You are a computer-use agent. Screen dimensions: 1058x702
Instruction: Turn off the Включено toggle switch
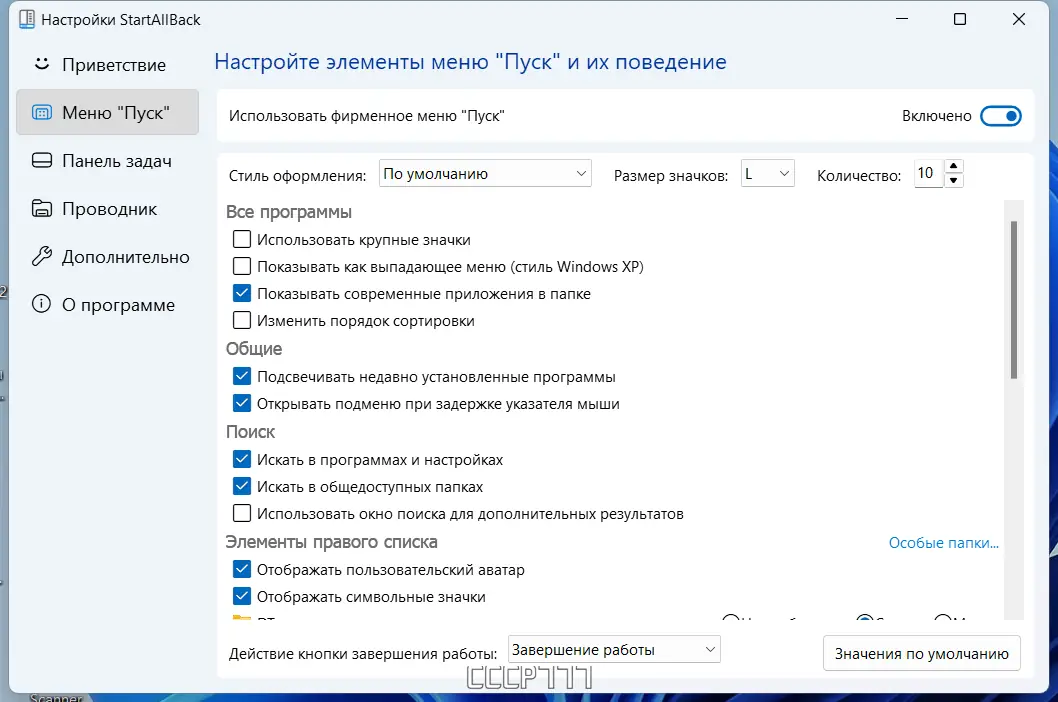click(1001, 115)
